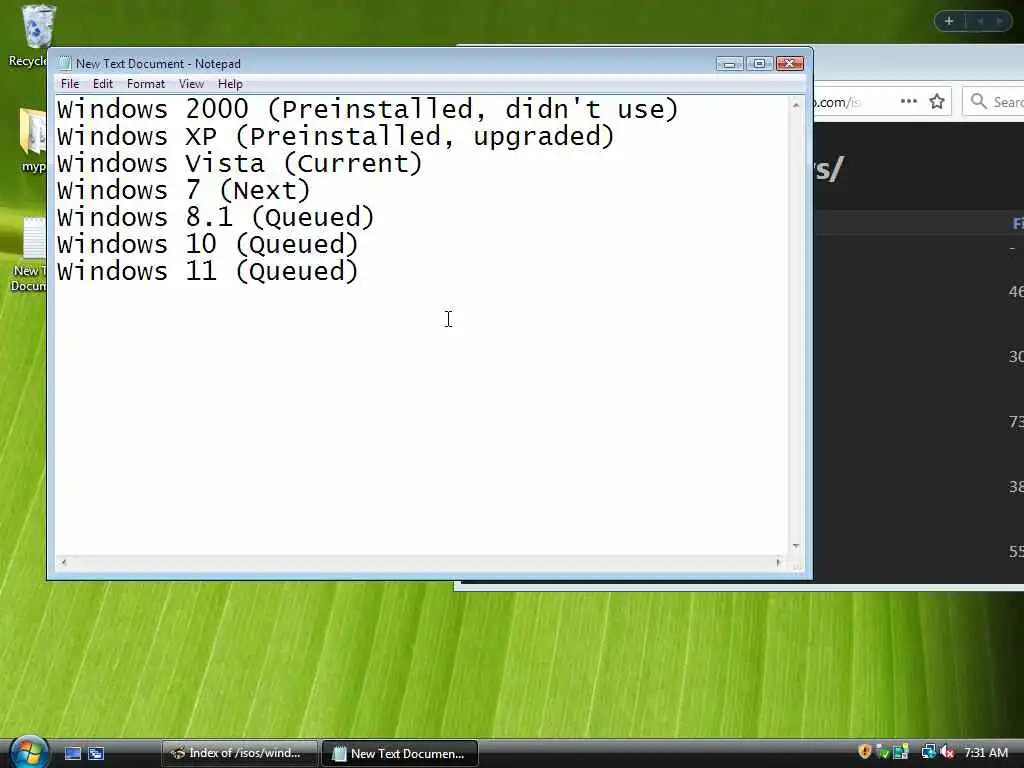
Task: Open the Format menu in Notepad
Action: pos(146,84)
